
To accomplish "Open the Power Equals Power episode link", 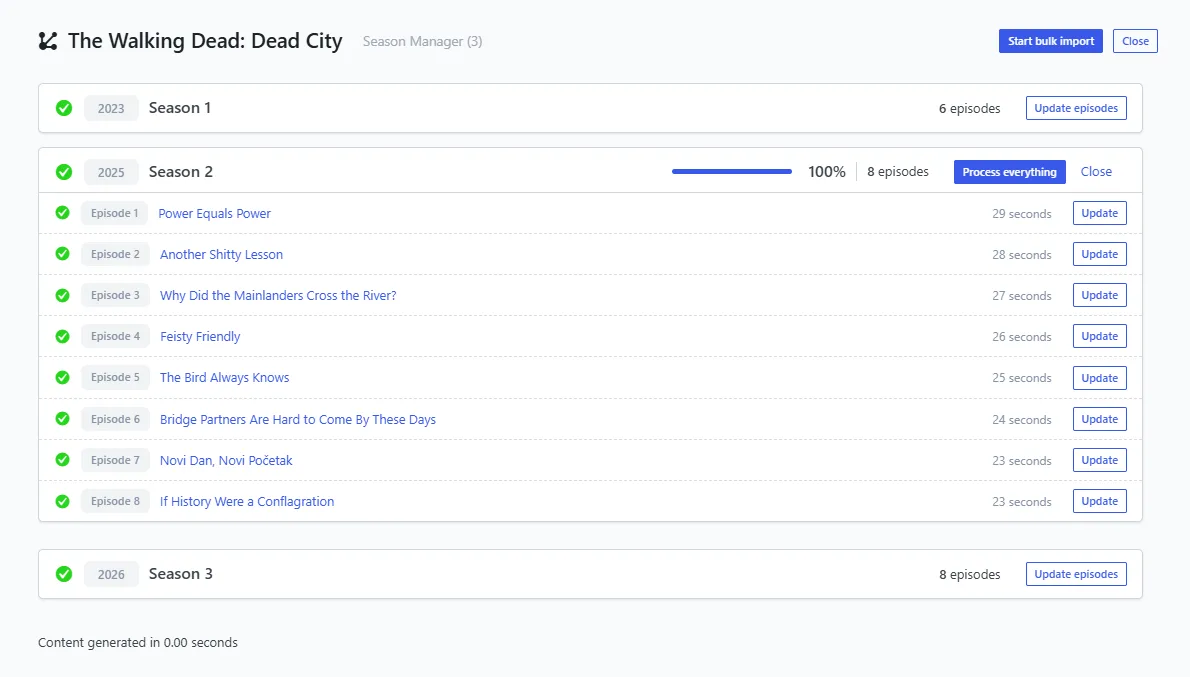I will [214, 213].
